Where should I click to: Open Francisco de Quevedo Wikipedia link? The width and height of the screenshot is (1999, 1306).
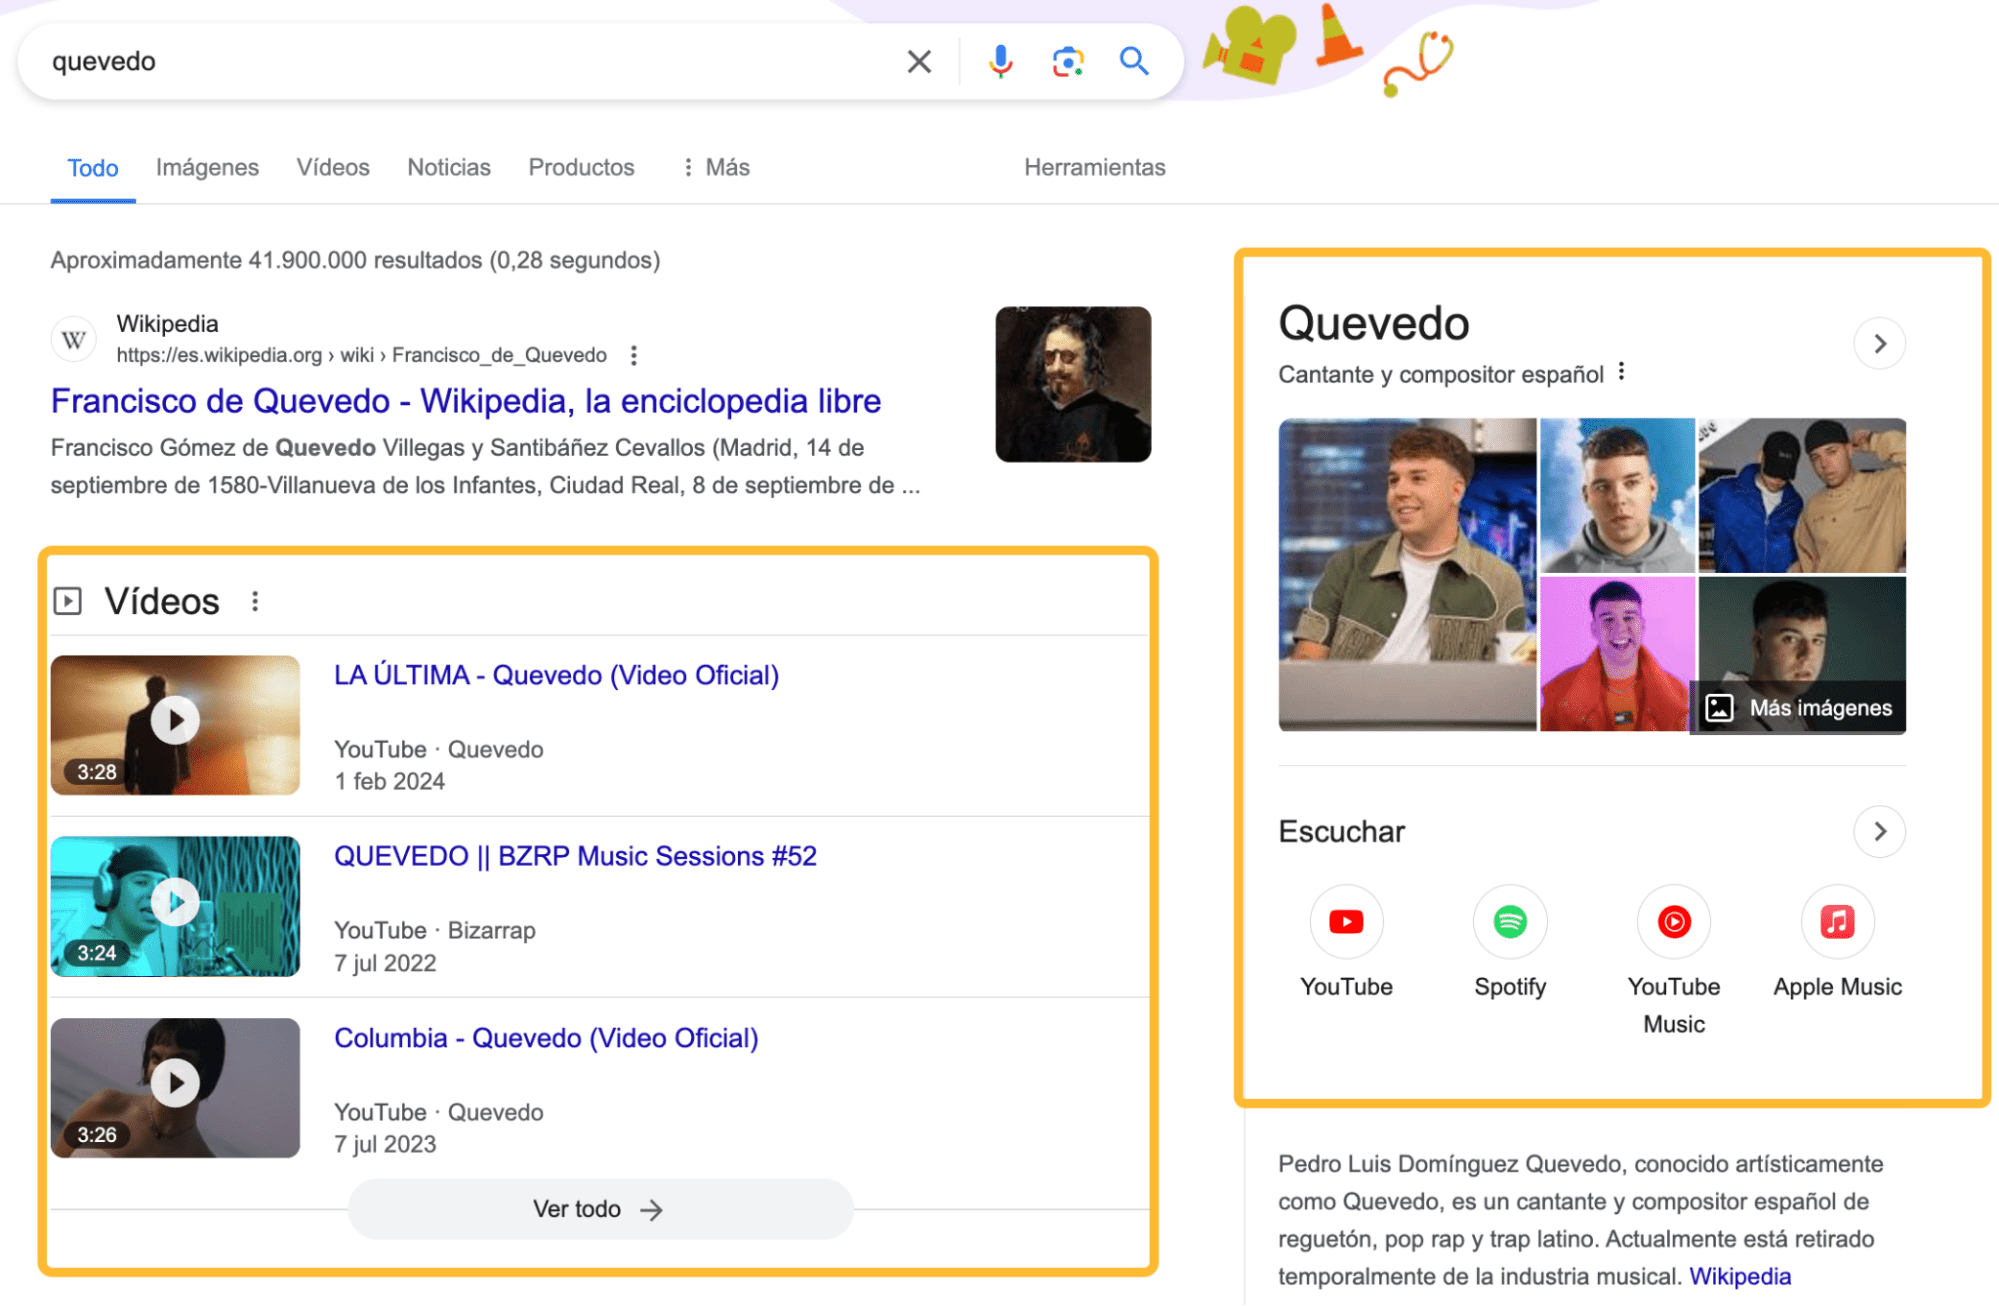pos(465,399)
